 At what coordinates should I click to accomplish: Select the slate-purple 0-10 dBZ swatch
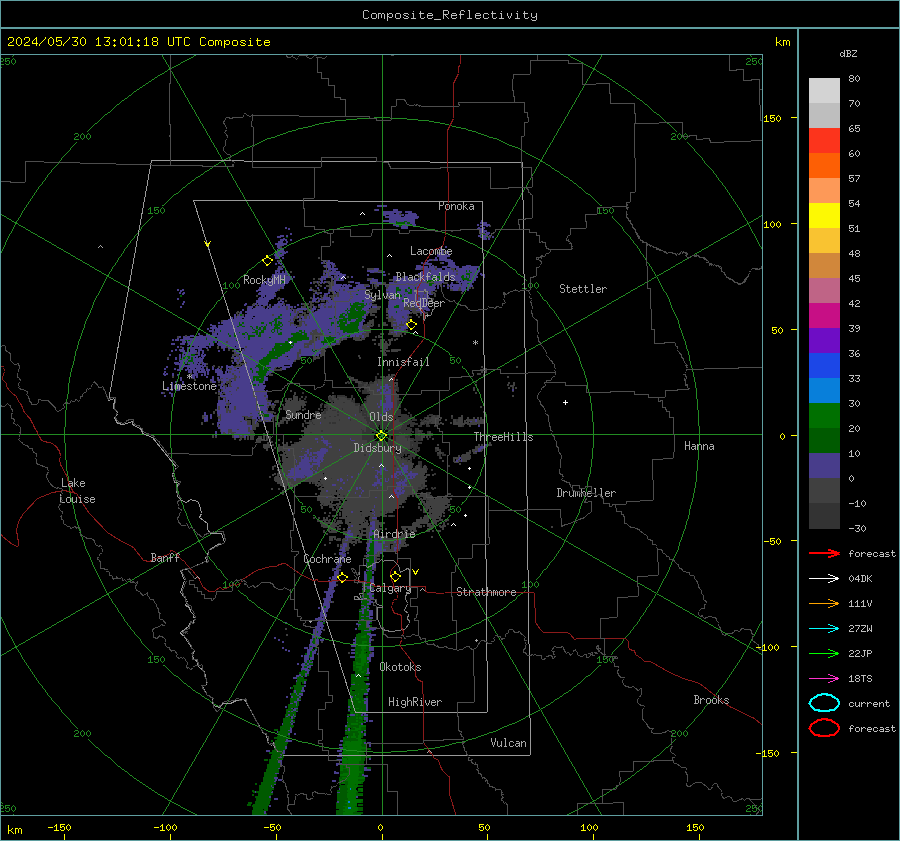824,466
